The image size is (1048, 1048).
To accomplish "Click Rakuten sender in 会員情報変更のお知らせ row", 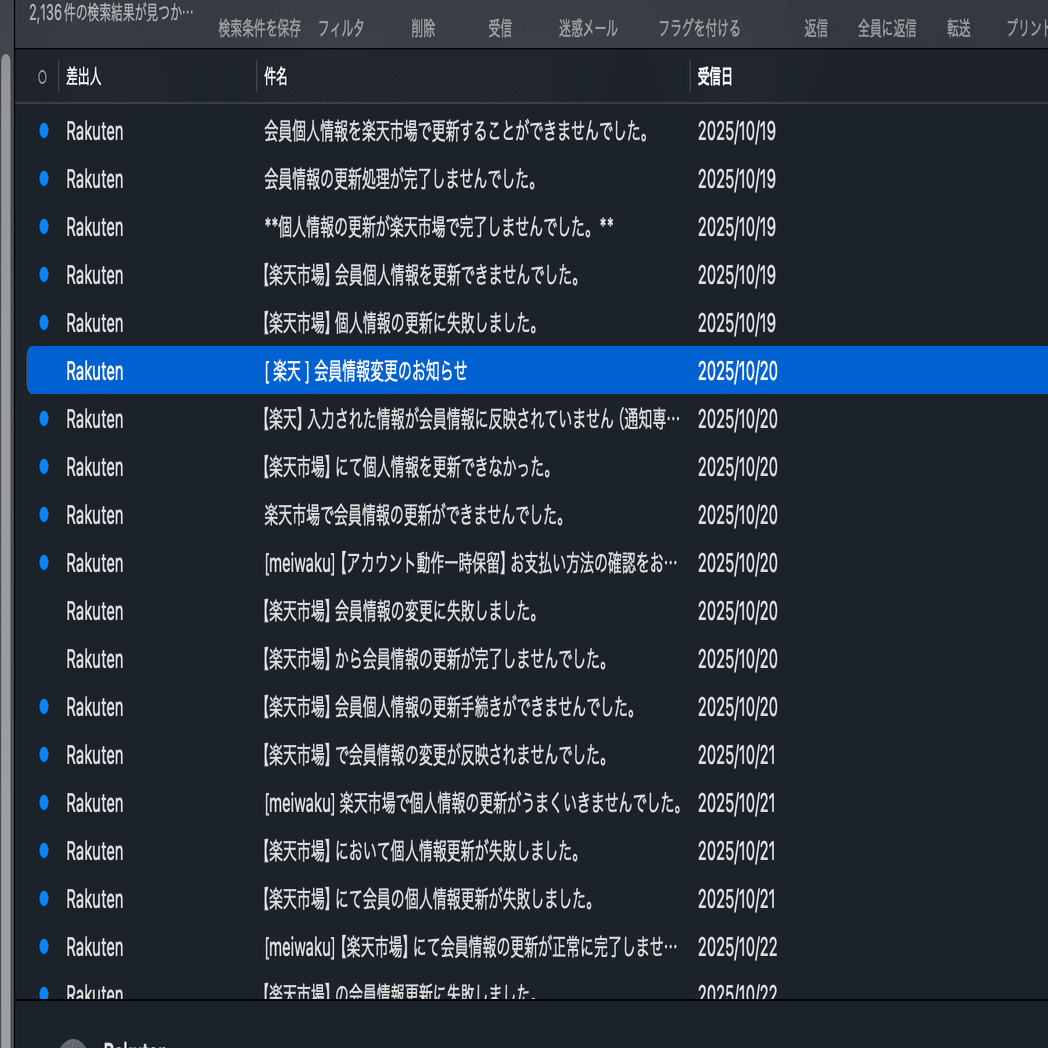I will coord(95,371).
